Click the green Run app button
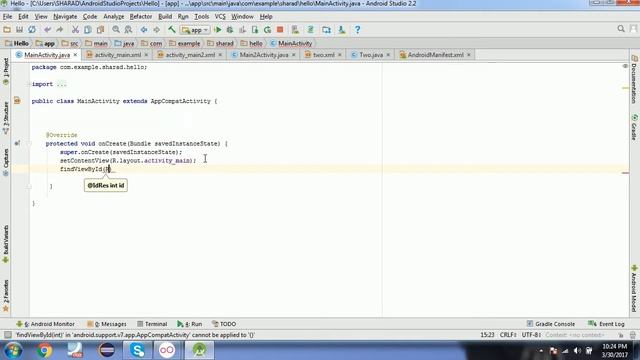640x360 pixels. pos(218,30)
